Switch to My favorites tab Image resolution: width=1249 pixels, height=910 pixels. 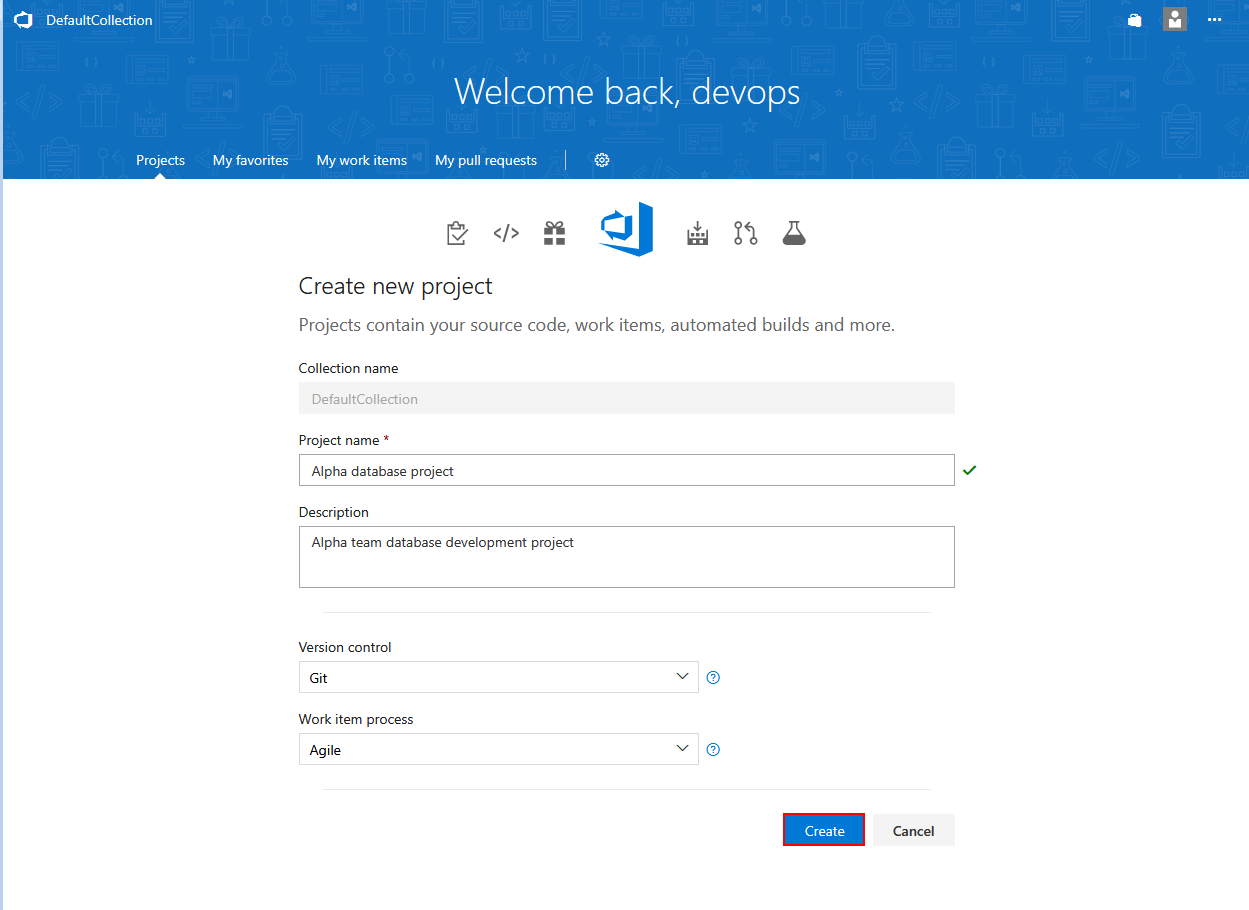[x=250, y=160]
